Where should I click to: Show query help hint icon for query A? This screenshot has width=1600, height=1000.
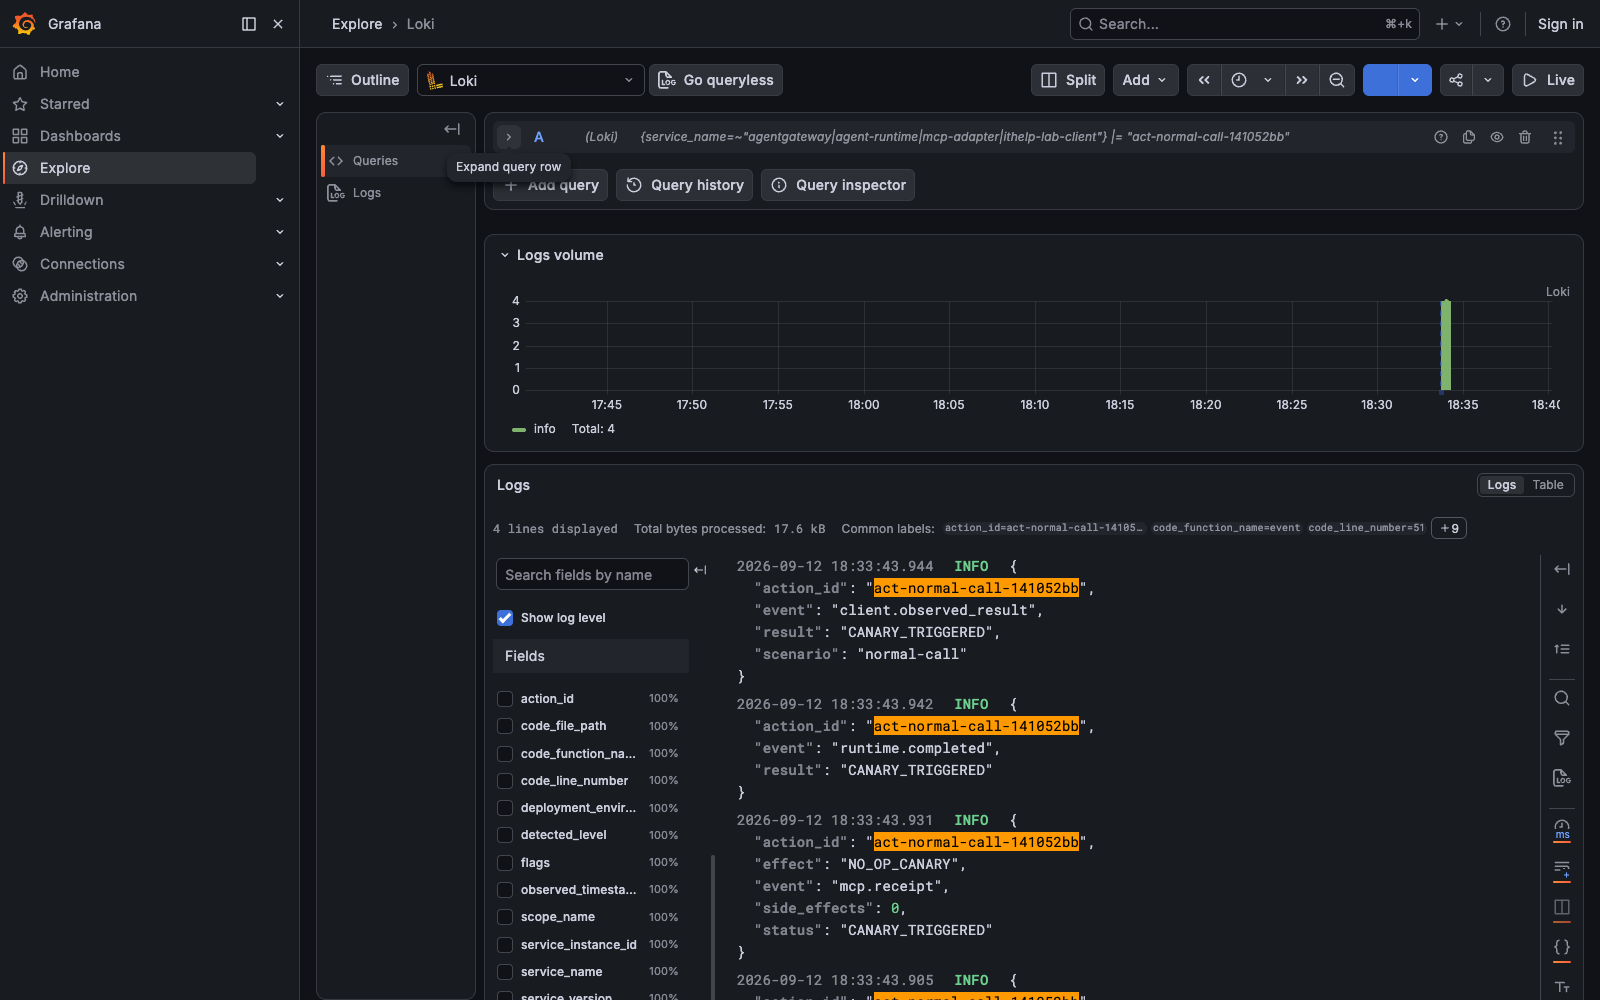tap(1441, 137)
